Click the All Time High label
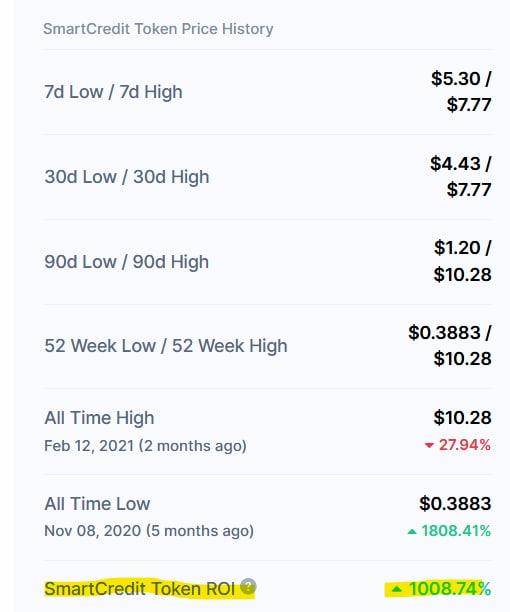Image resolution: width=510 pixels, height=612 pixels. 99,418
